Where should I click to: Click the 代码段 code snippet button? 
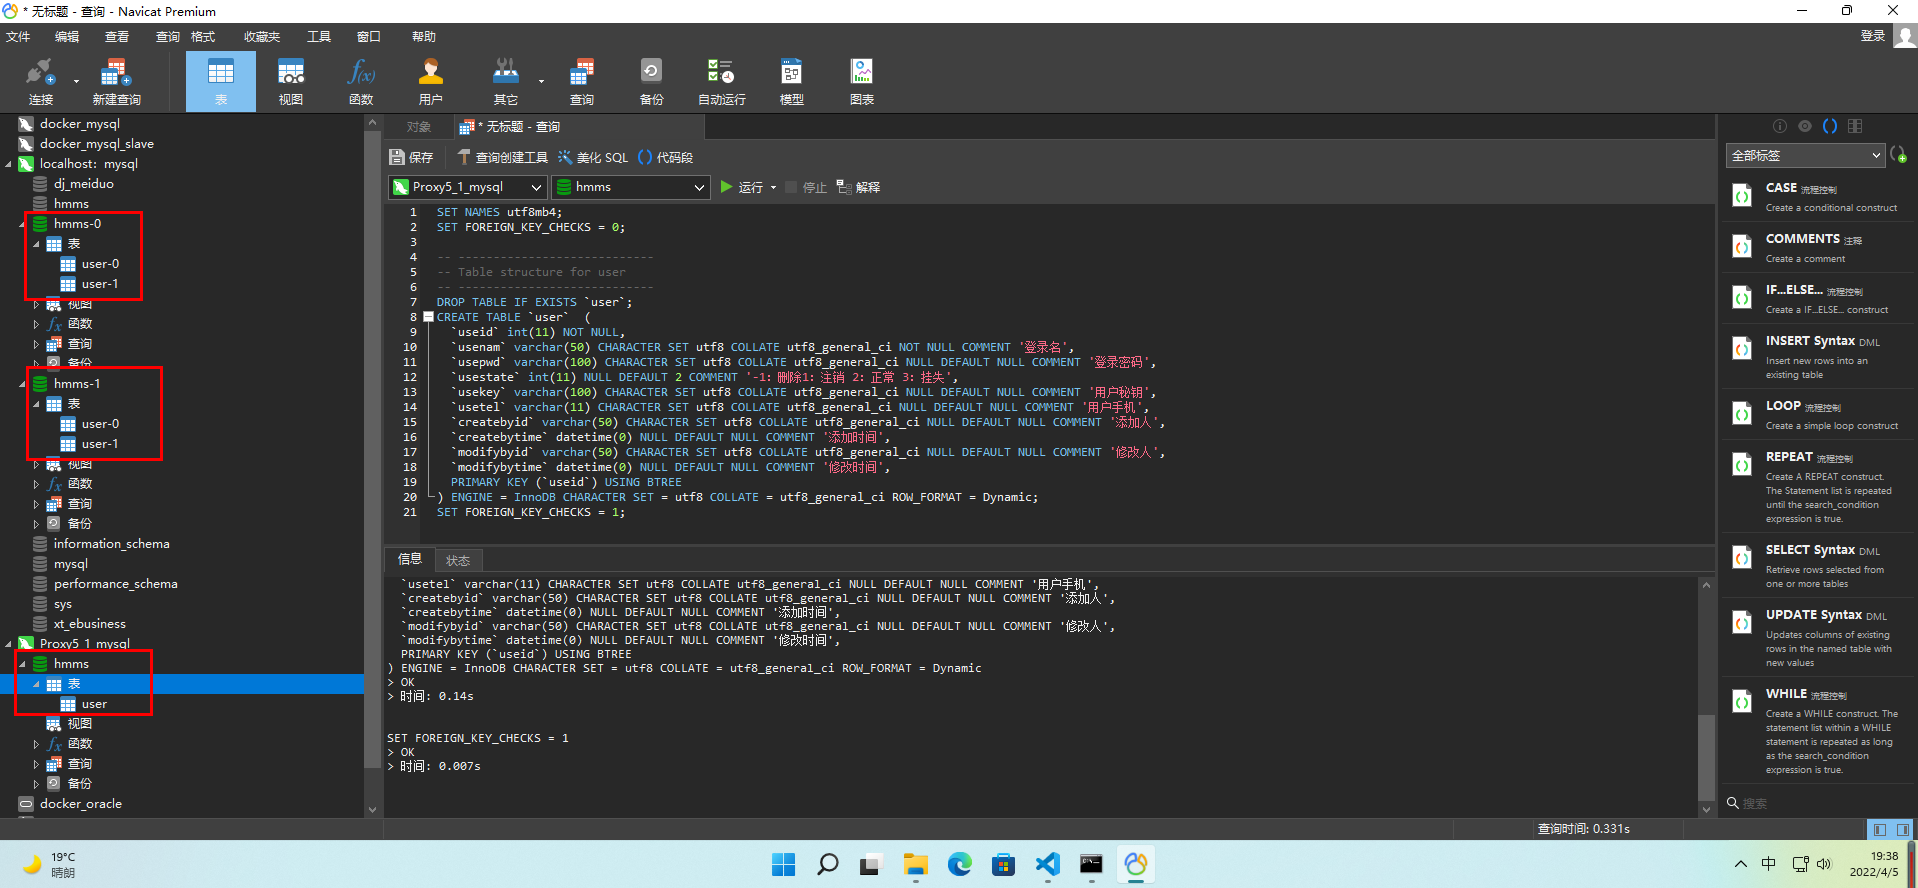click(665, 157)
